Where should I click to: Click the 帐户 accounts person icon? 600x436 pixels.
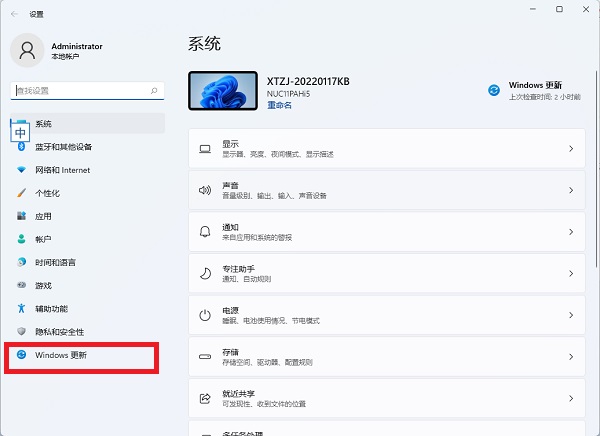point(21,239)
